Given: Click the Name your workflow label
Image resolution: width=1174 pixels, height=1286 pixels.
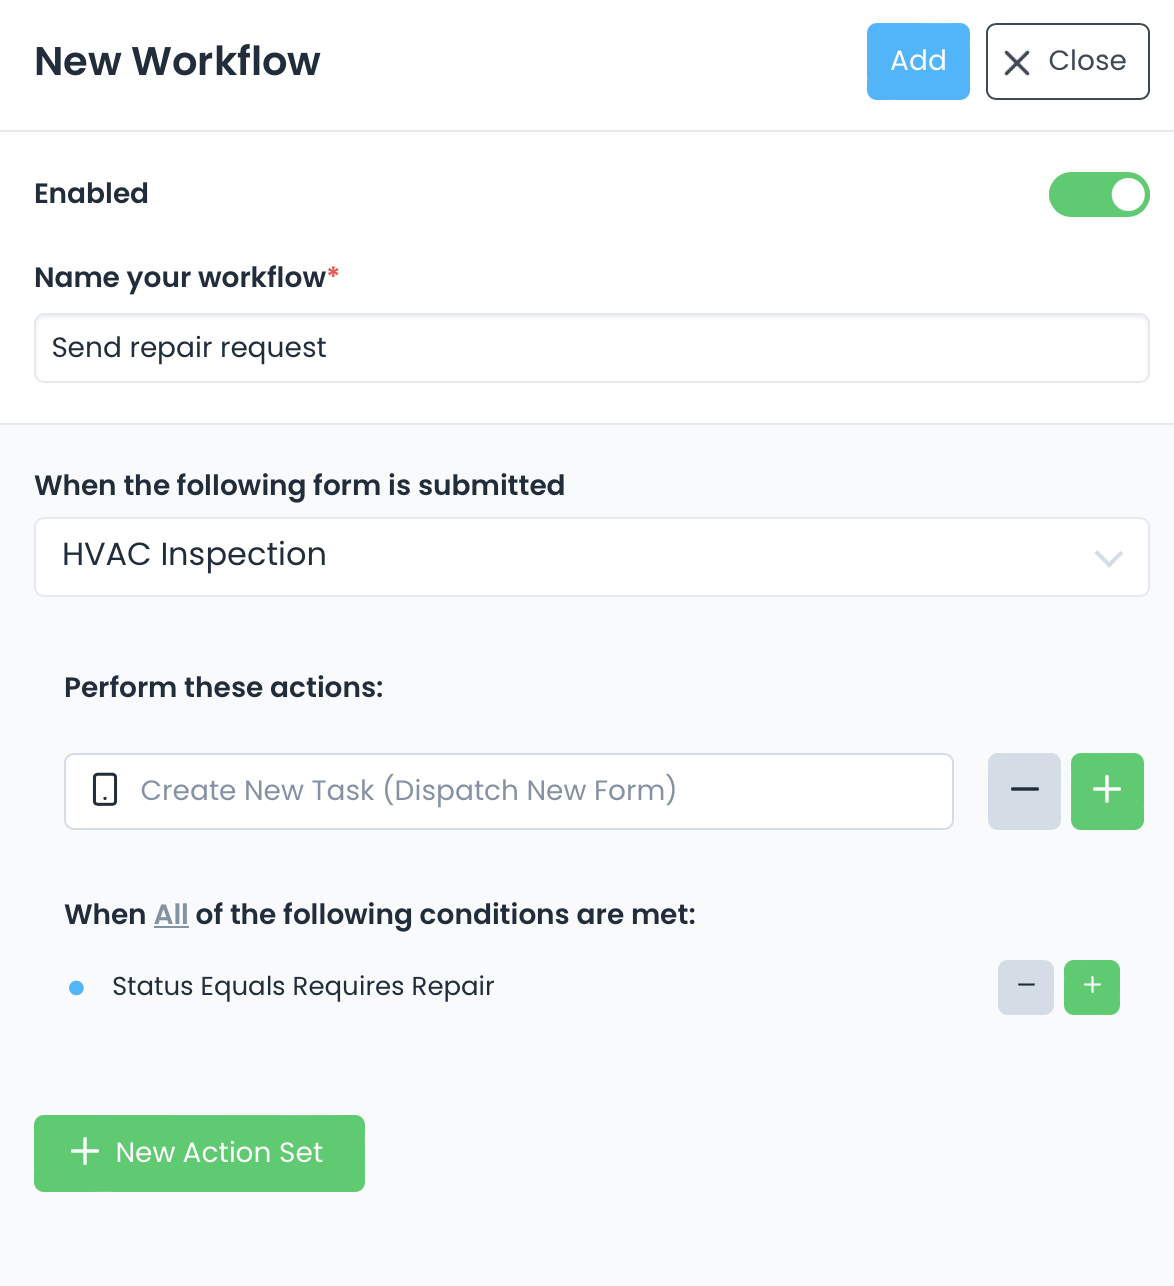Looking at the screenshot, I should [x=180, y=278].
